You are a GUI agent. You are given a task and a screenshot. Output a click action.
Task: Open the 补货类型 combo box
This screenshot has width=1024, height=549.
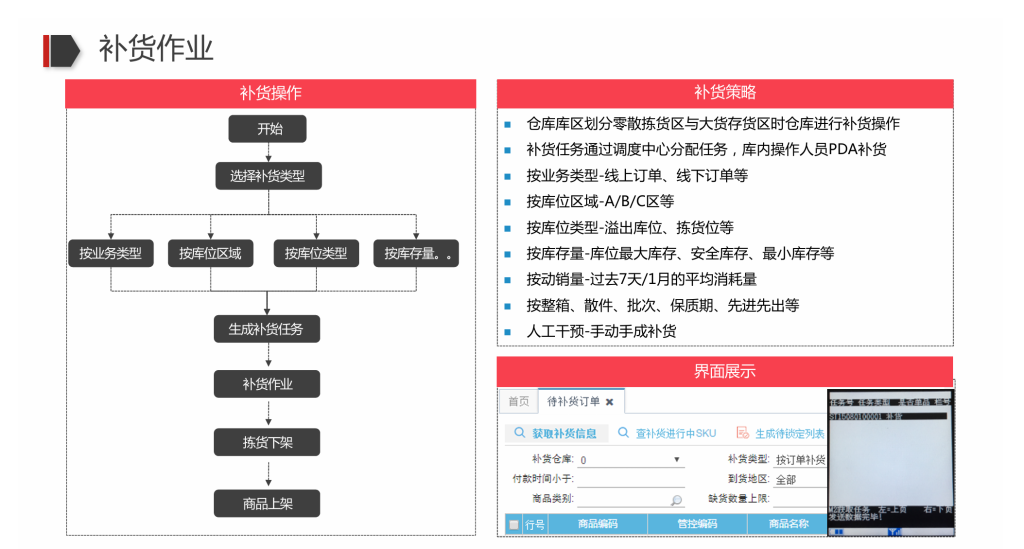[800, 460]
